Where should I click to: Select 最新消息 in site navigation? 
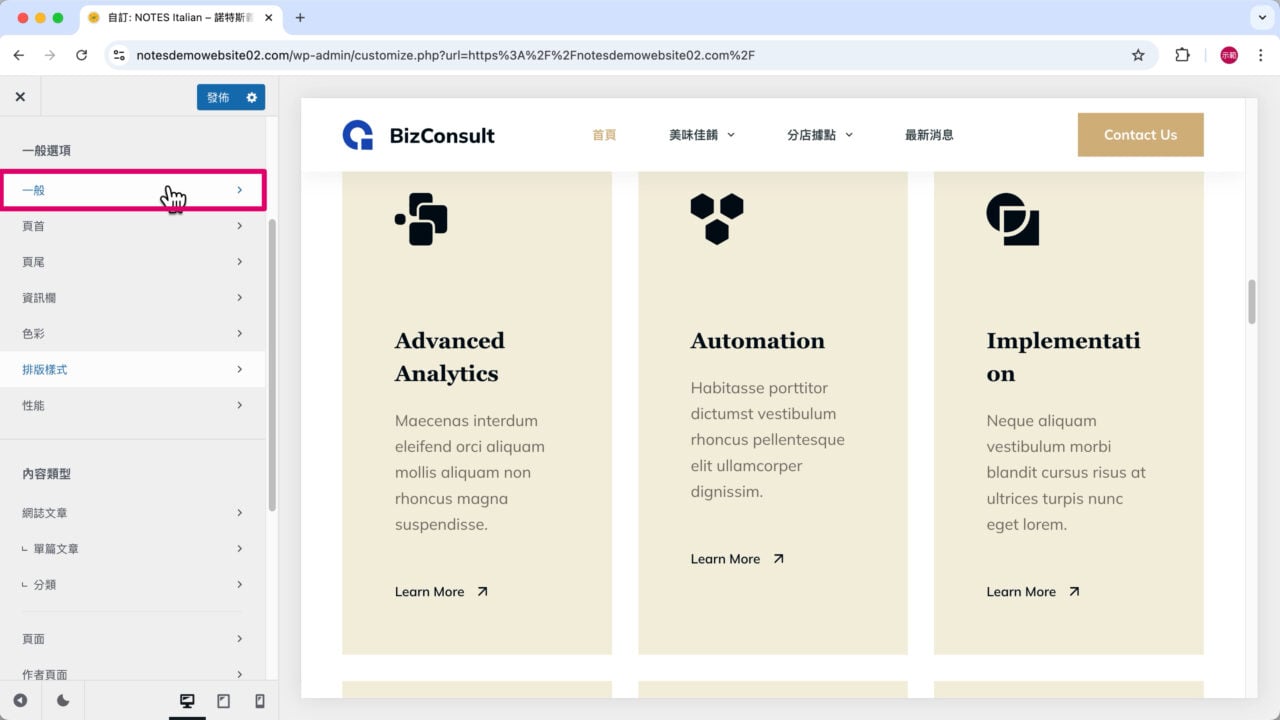click(929, 135)
